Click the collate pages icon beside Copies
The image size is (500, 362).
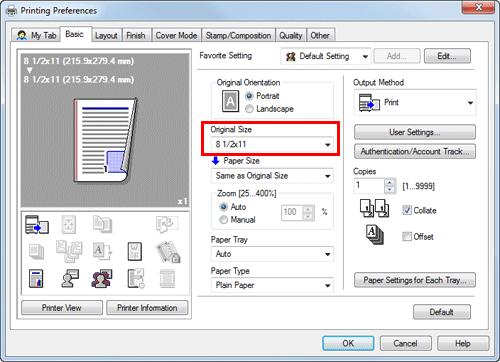[x=374, y=208]
